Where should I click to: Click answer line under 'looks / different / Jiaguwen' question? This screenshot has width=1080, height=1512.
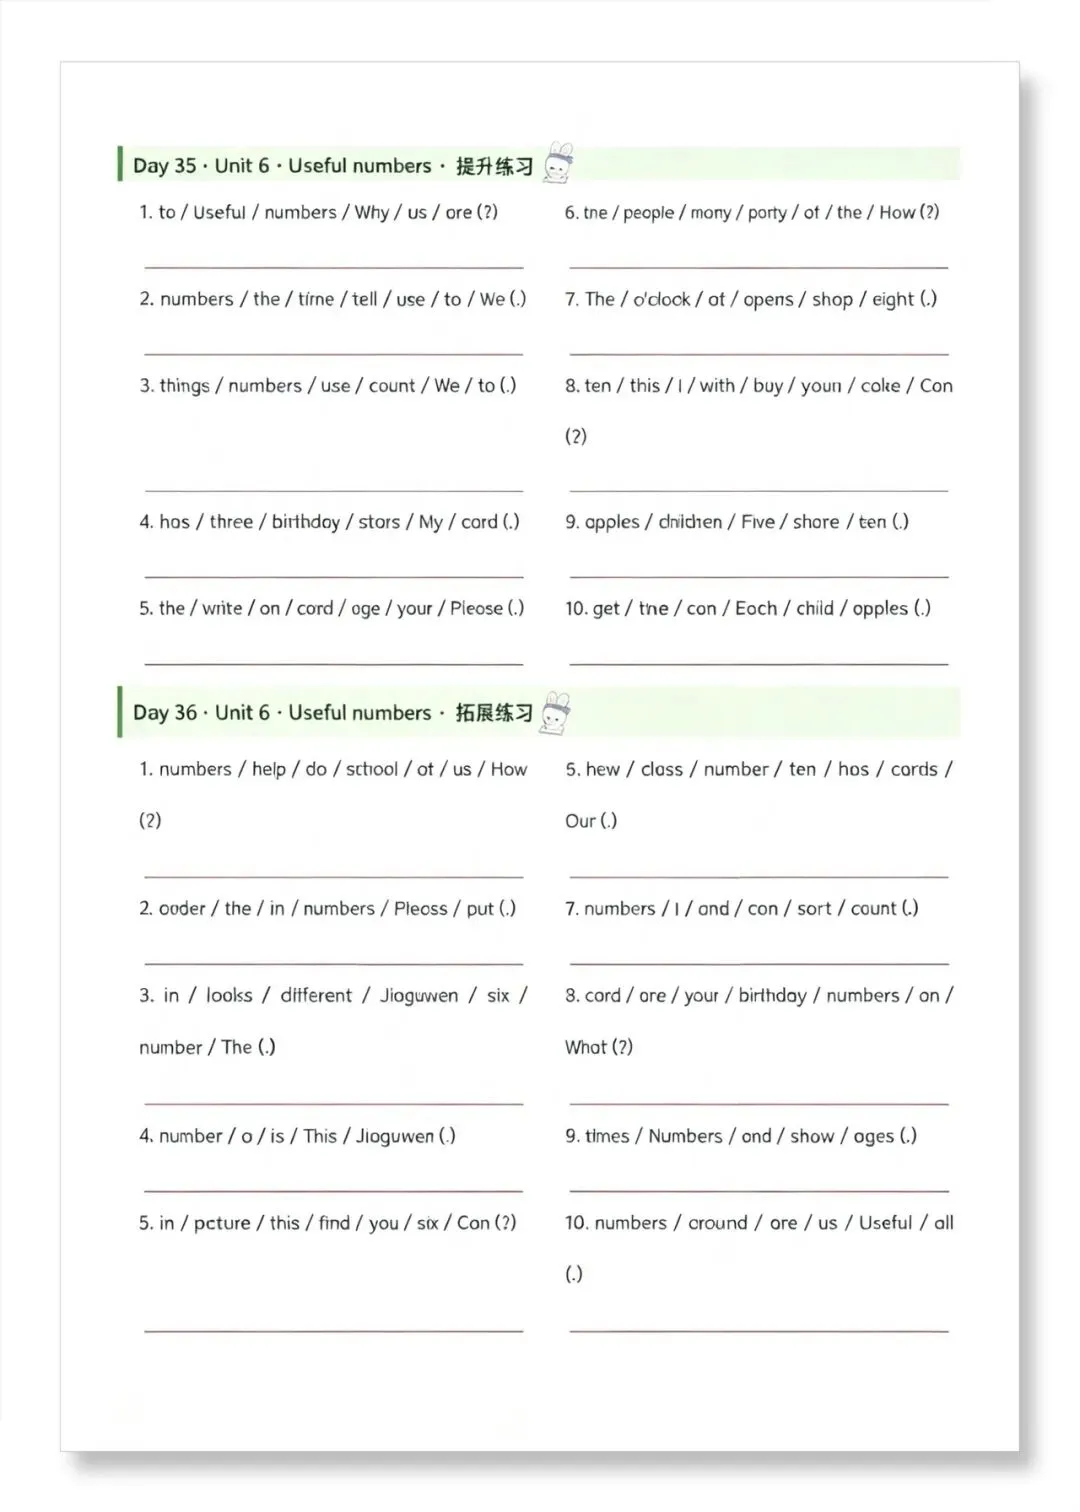pos(334,1104)
